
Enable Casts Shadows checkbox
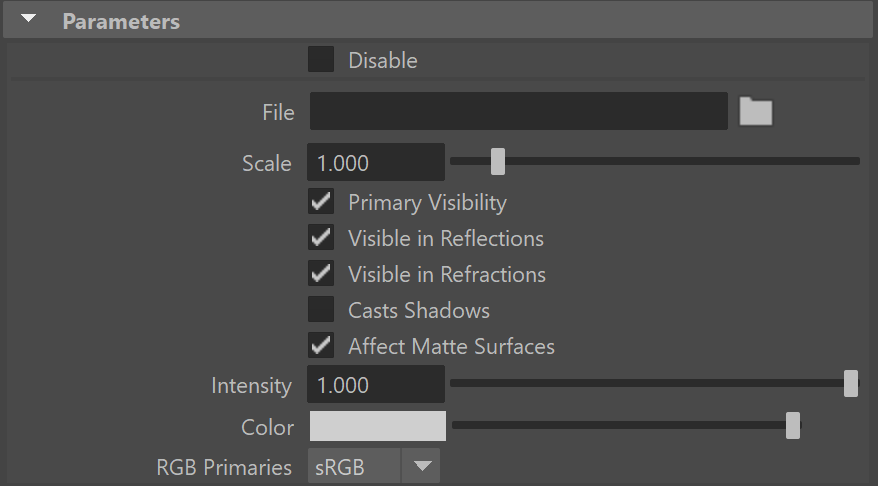pyautogui.click(x=321, y=310)
